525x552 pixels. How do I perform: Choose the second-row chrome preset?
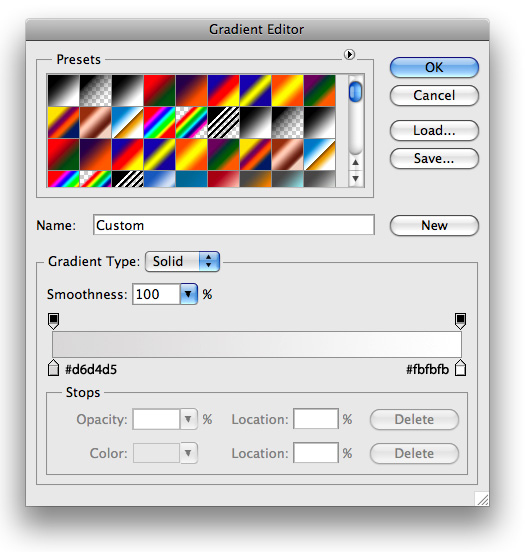127,123
